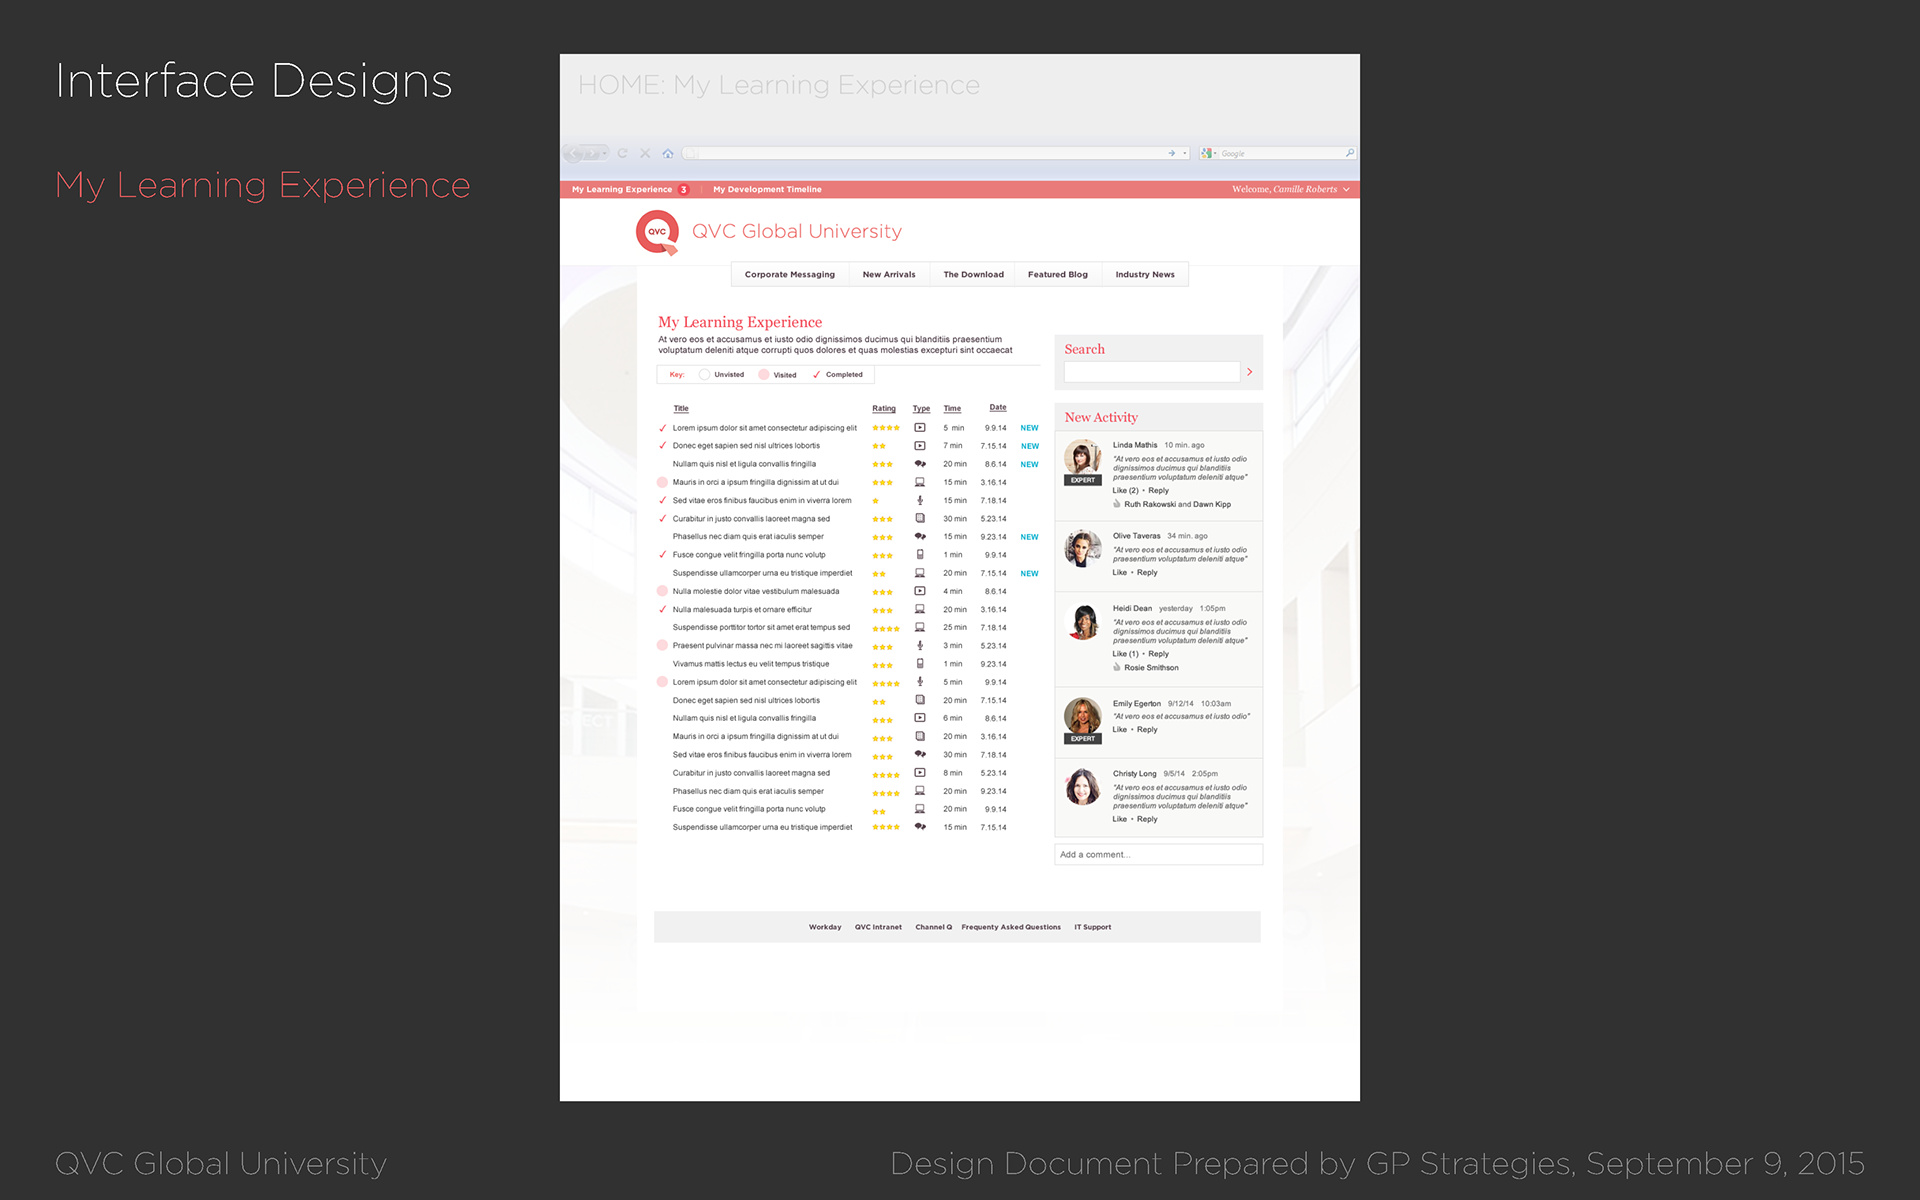Click Like (2) under Linda Mathis comment
This screenshot has height=1200, width=1920.
(x=1126, y=491)
